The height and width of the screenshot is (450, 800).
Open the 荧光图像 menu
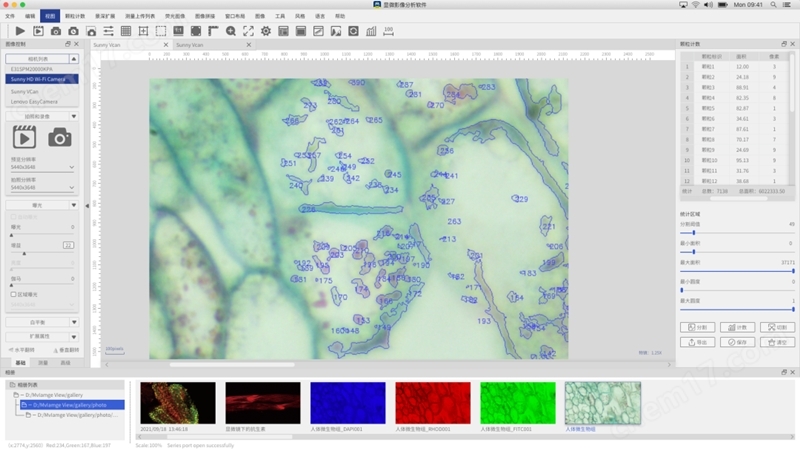[175, 17]
